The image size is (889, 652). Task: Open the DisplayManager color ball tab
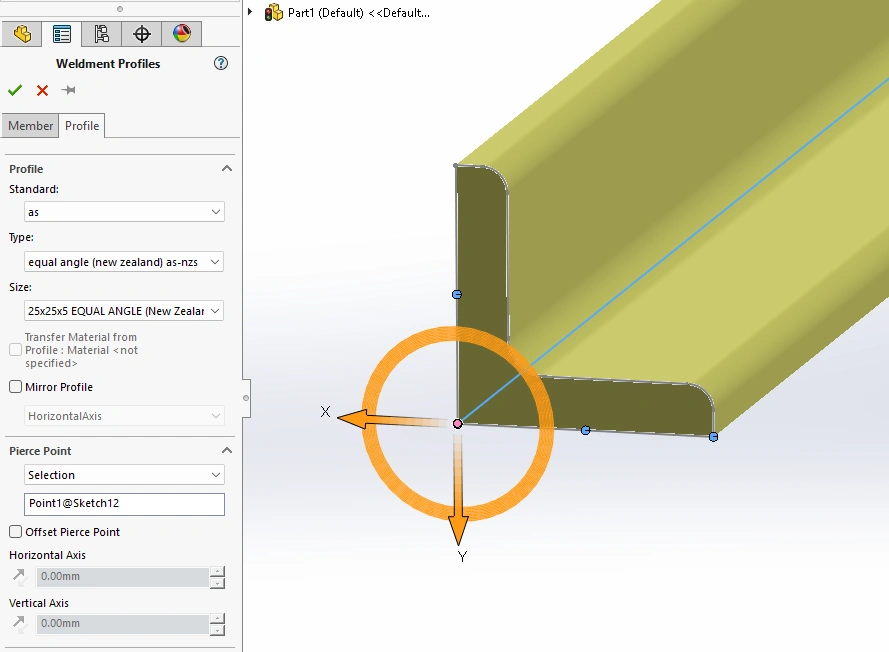(181, 34)
